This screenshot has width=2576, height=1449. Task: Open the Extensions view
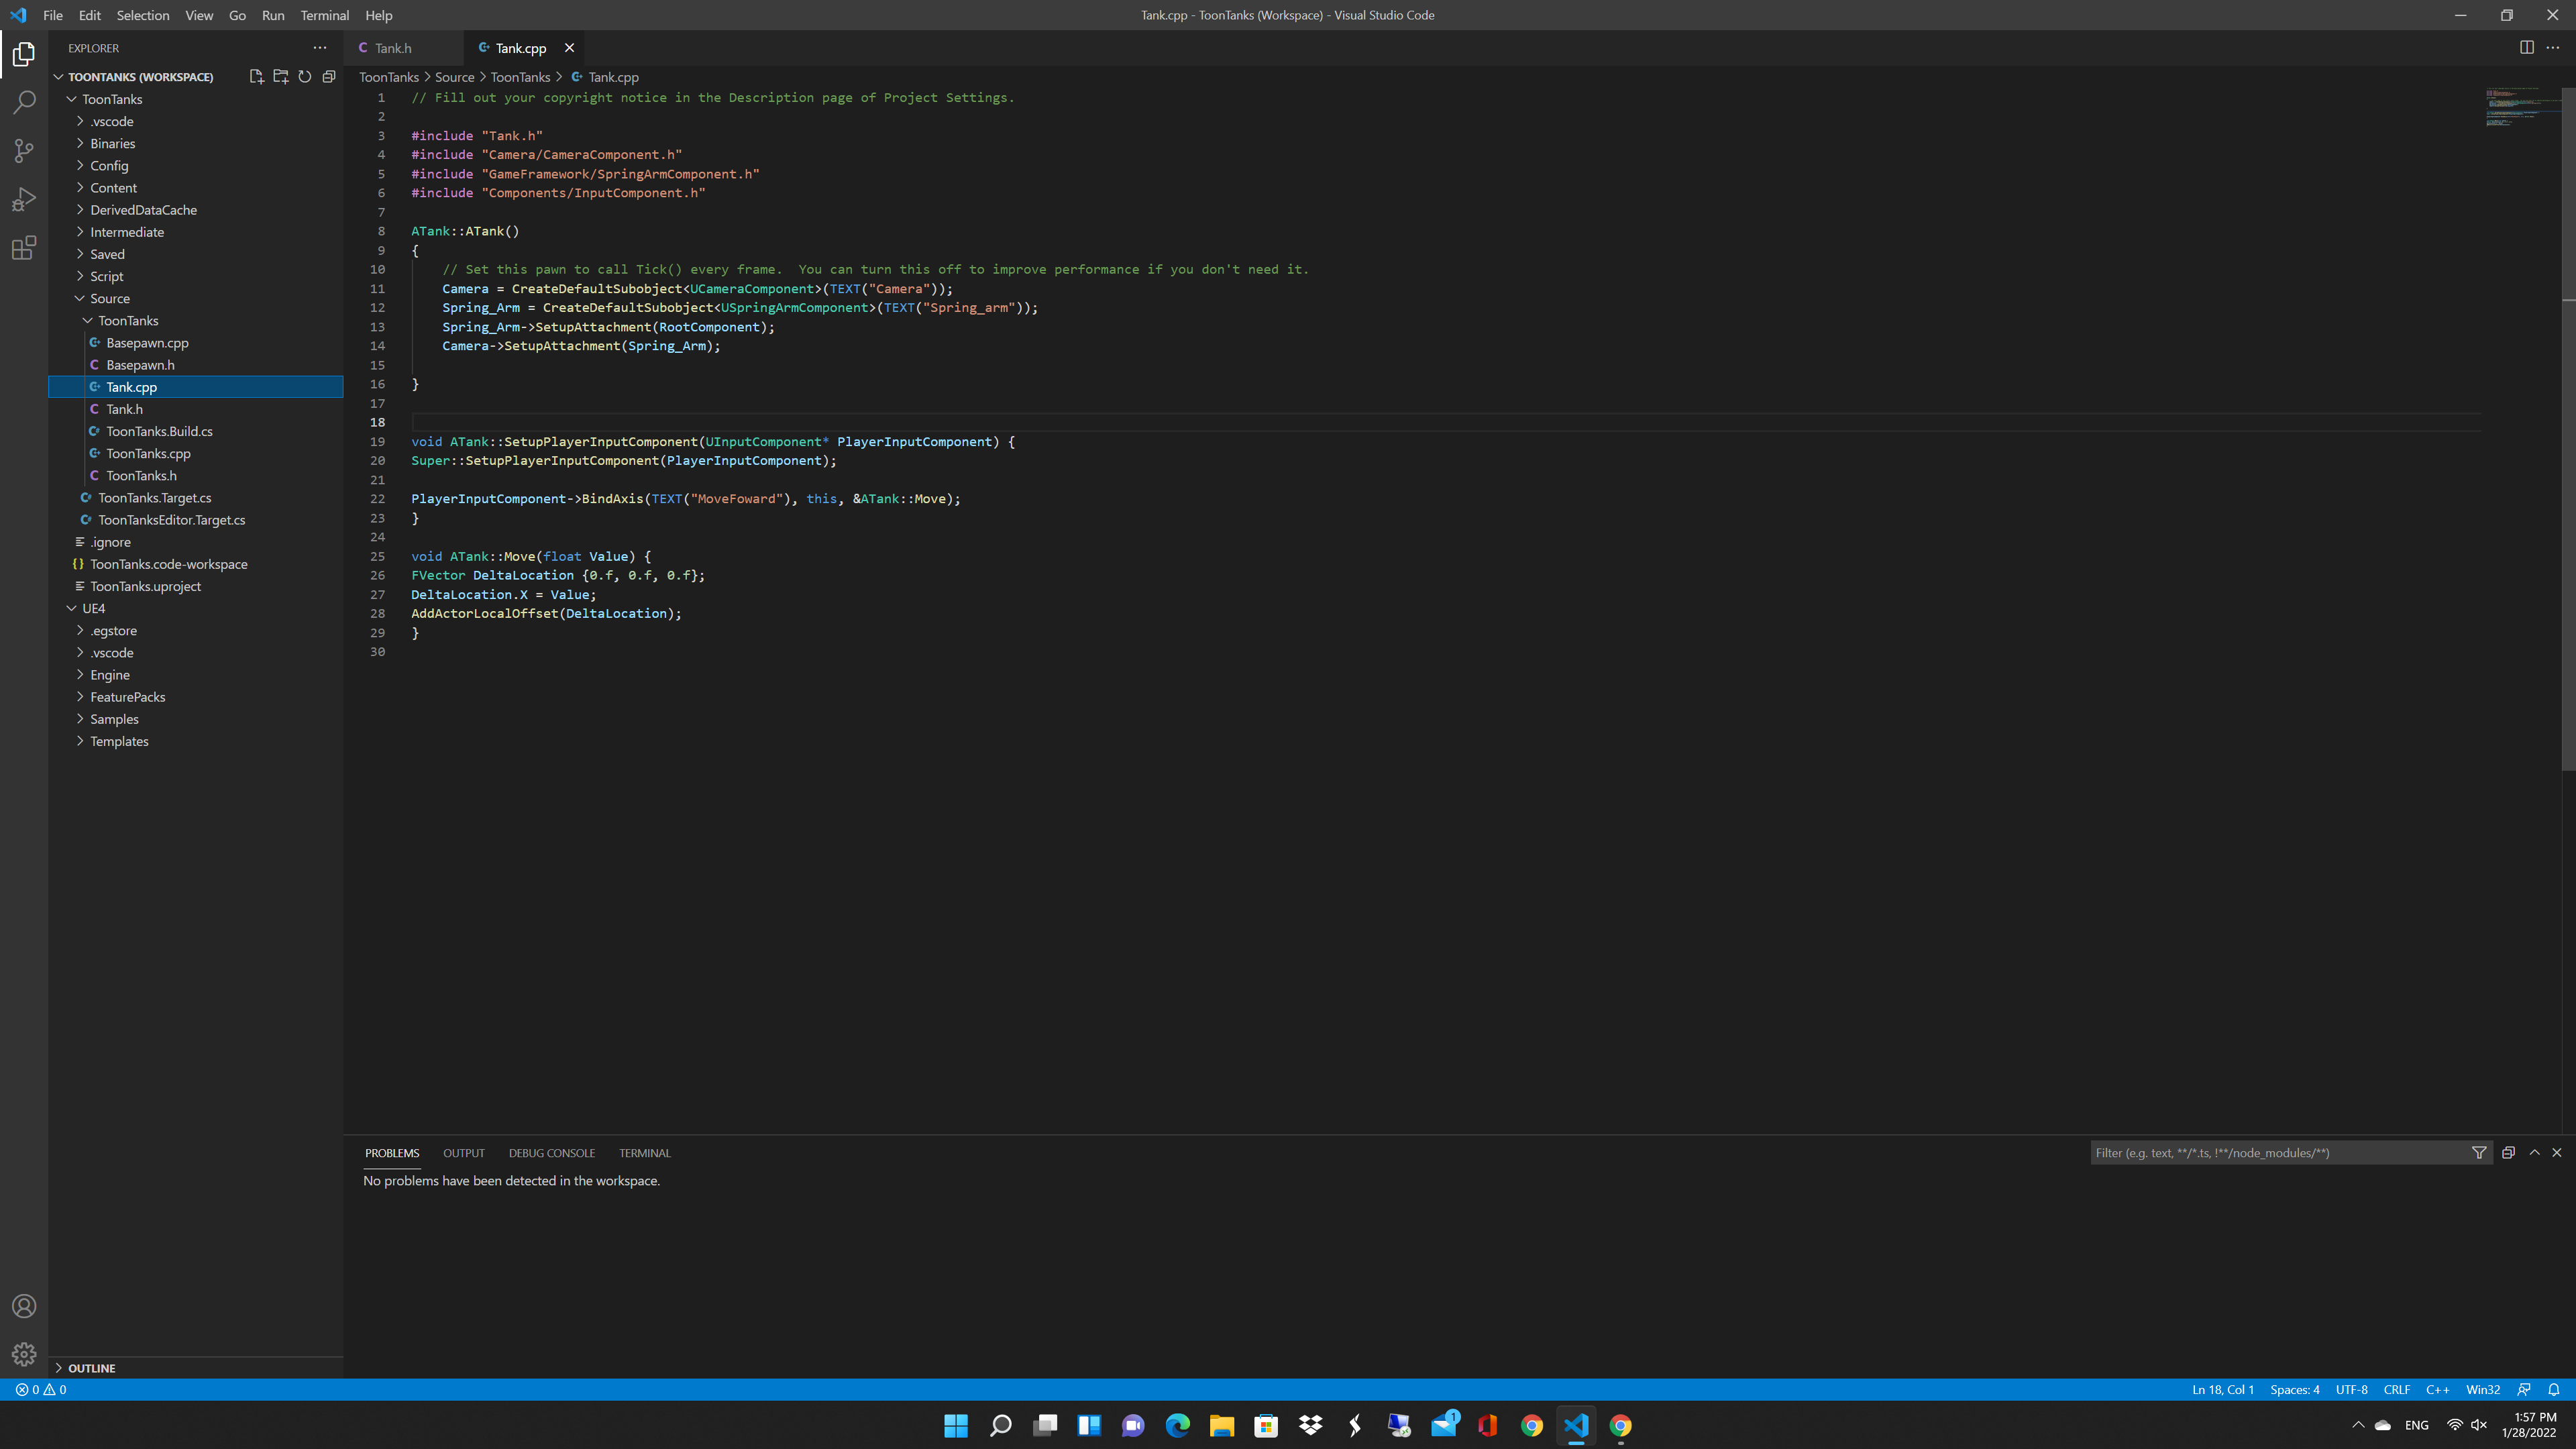point(24,248)
